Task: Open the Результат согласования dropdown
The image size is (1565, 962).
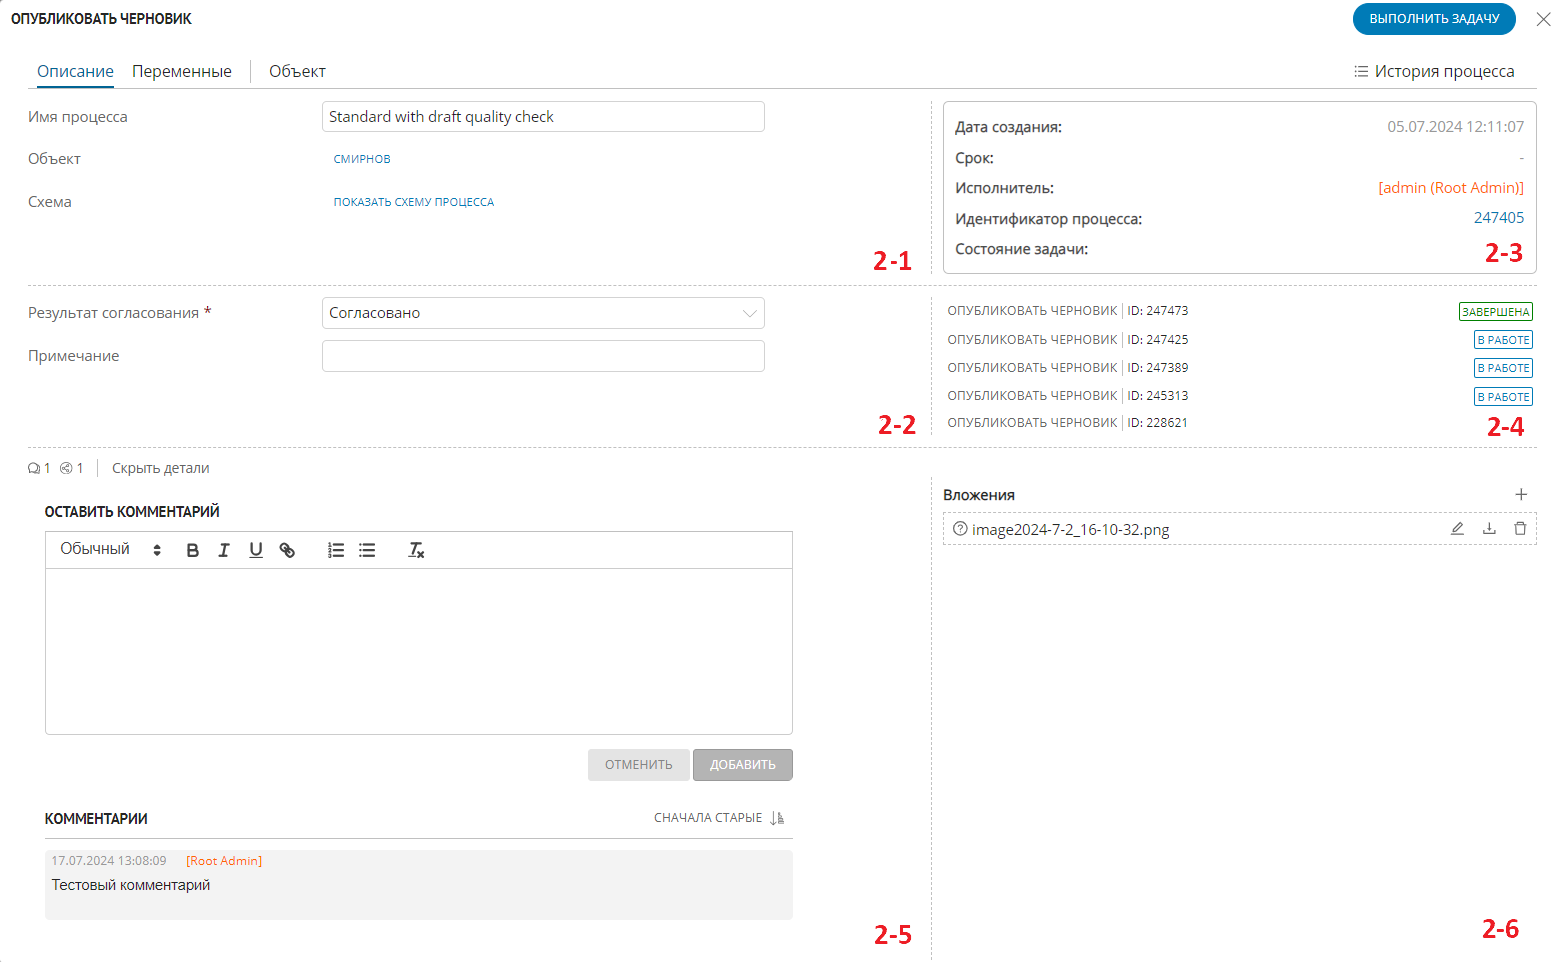Action: (543, 313)
